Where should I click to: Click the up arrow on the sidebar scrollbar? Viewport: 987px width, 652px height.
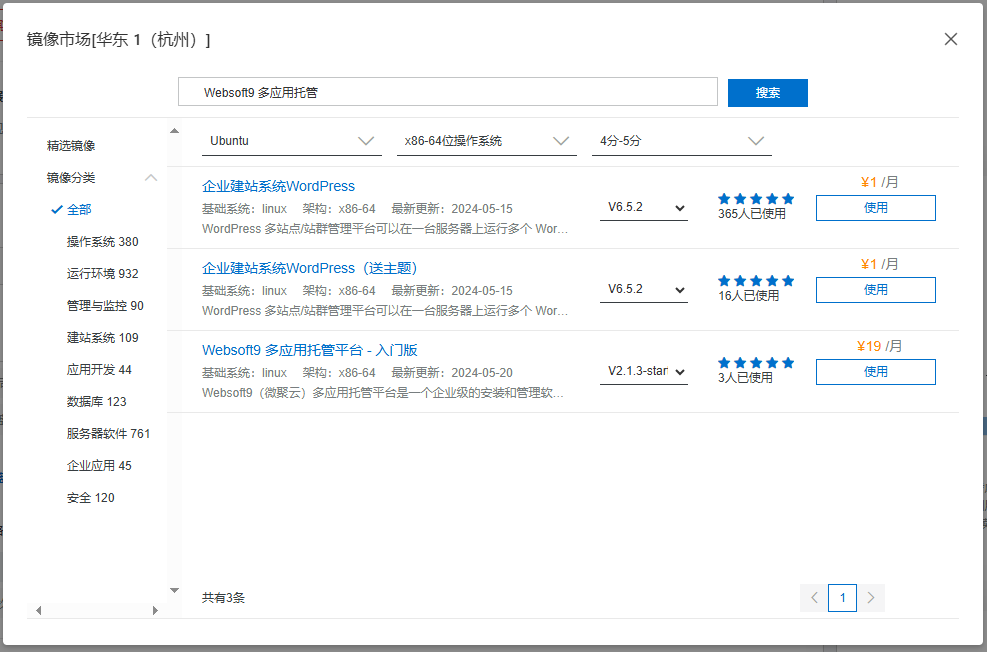point(174,130)
